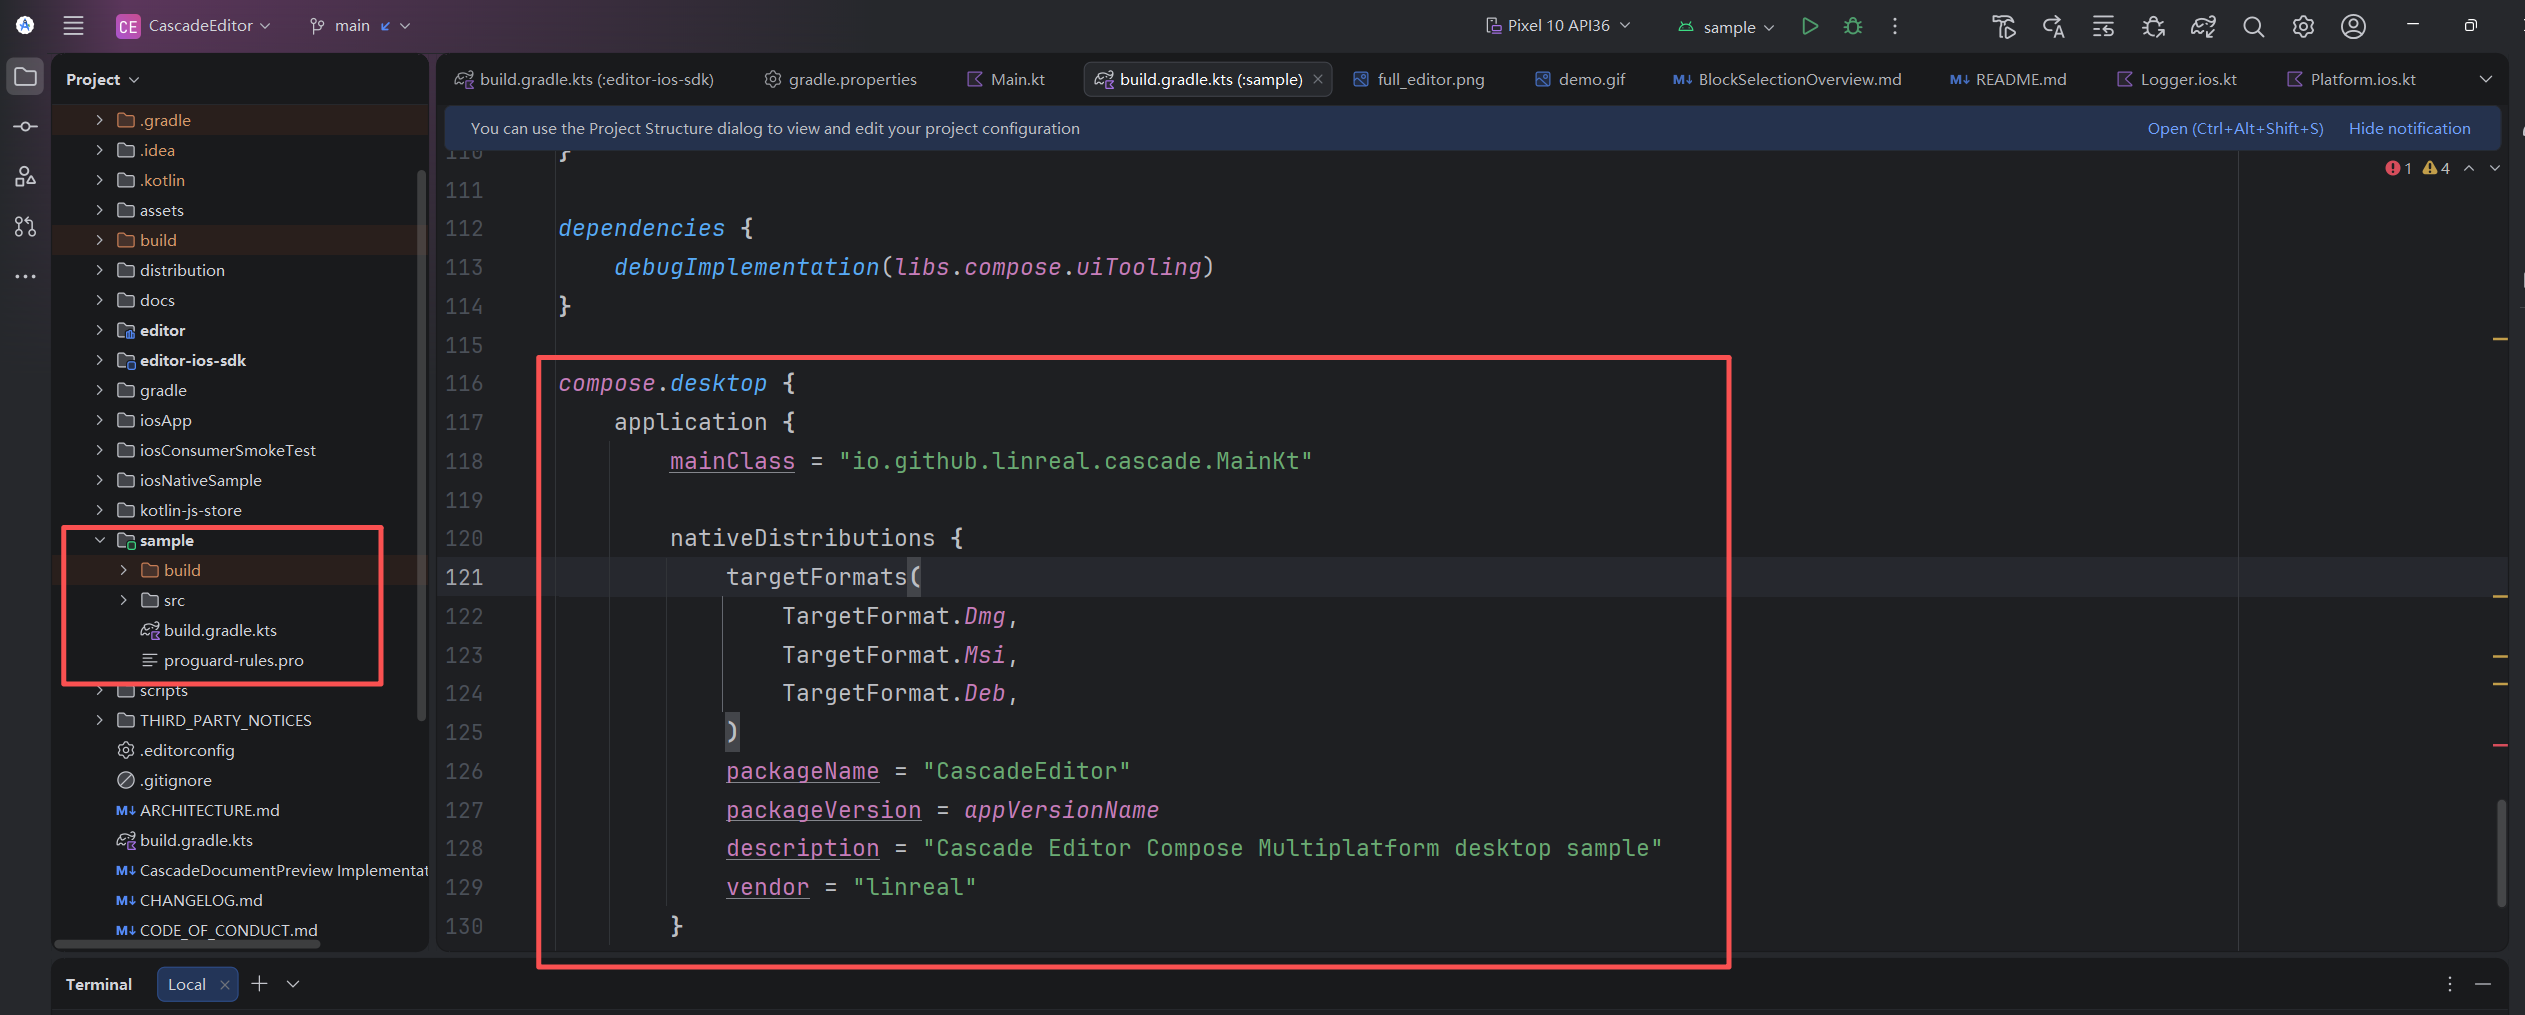This screenshot has width=2525, height=1015.
Task: Open the Pixel 10 API36 device selector
Action: click(x=1558, y=26)
